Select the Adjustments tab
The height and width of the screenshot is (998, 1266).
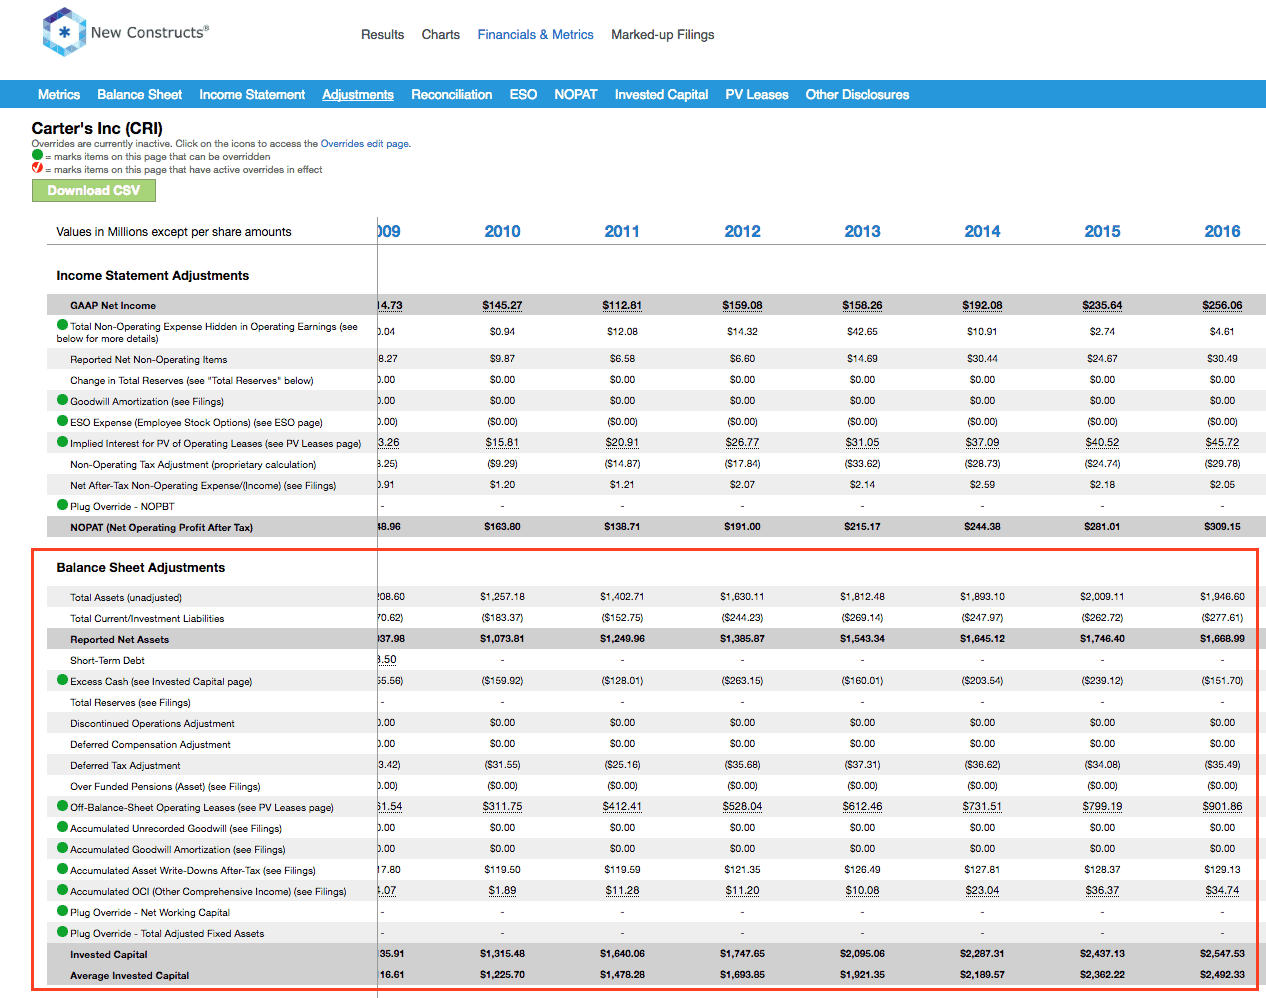pos(358,94)
